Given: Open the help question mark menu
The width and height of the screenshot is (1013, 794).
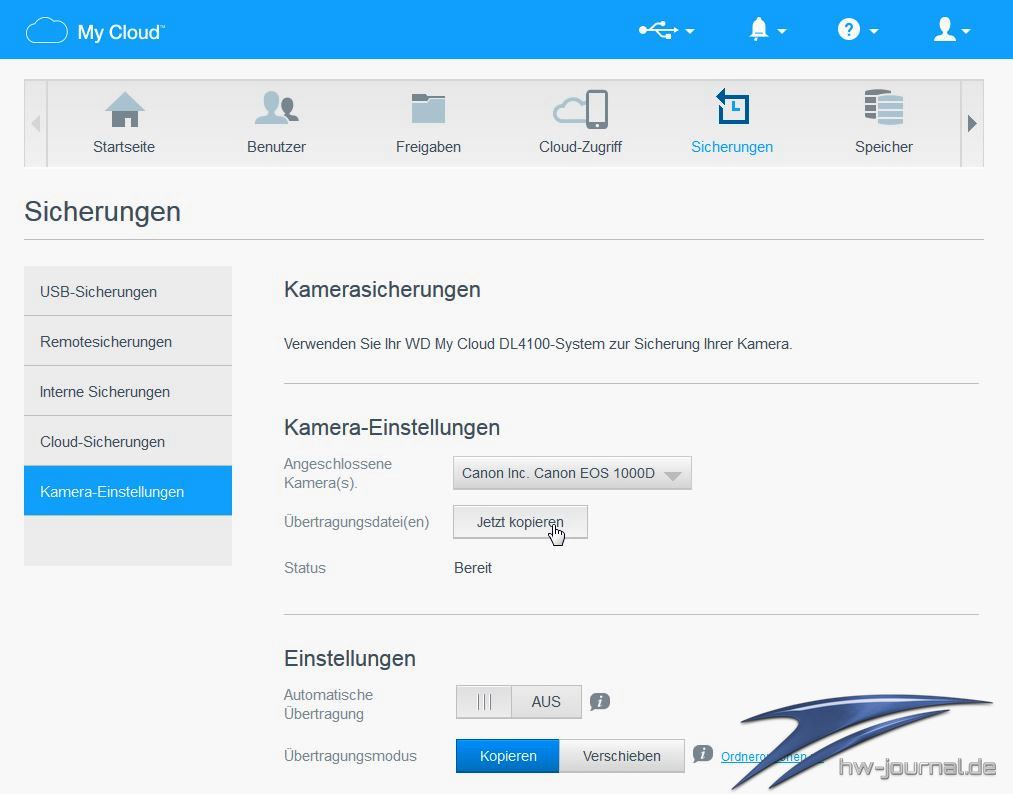Looking at the screenshot, I should coord(856,30).
